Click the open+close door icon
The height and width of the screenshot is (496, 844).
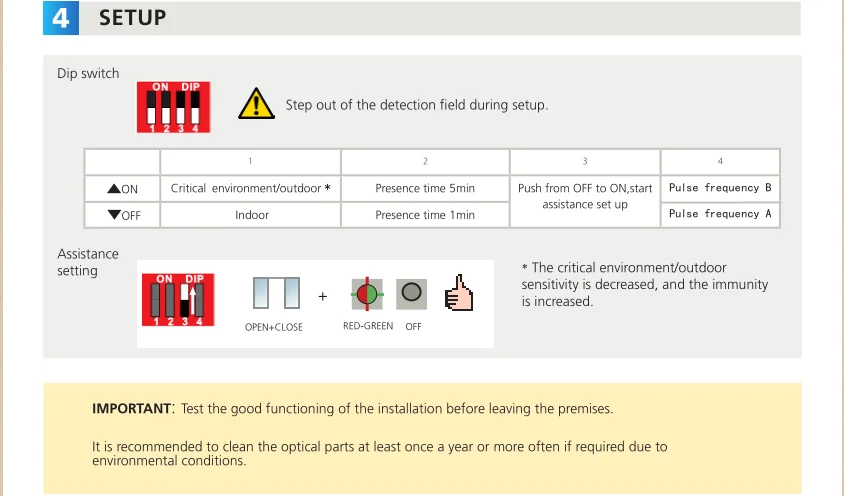[276, 294]
